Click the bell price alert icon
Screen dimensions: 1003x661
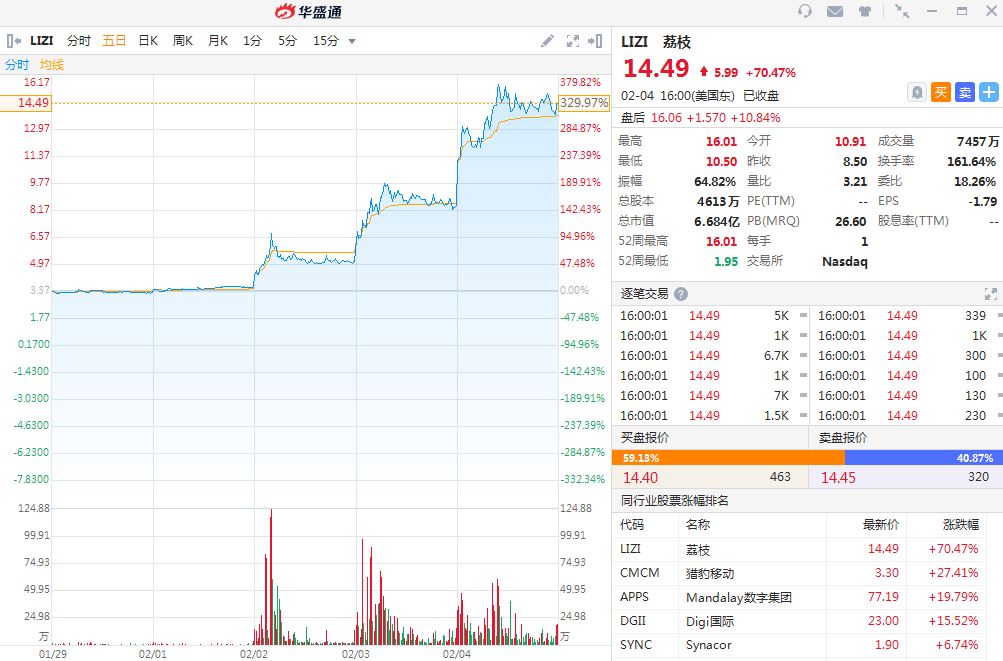coord(917,92)
